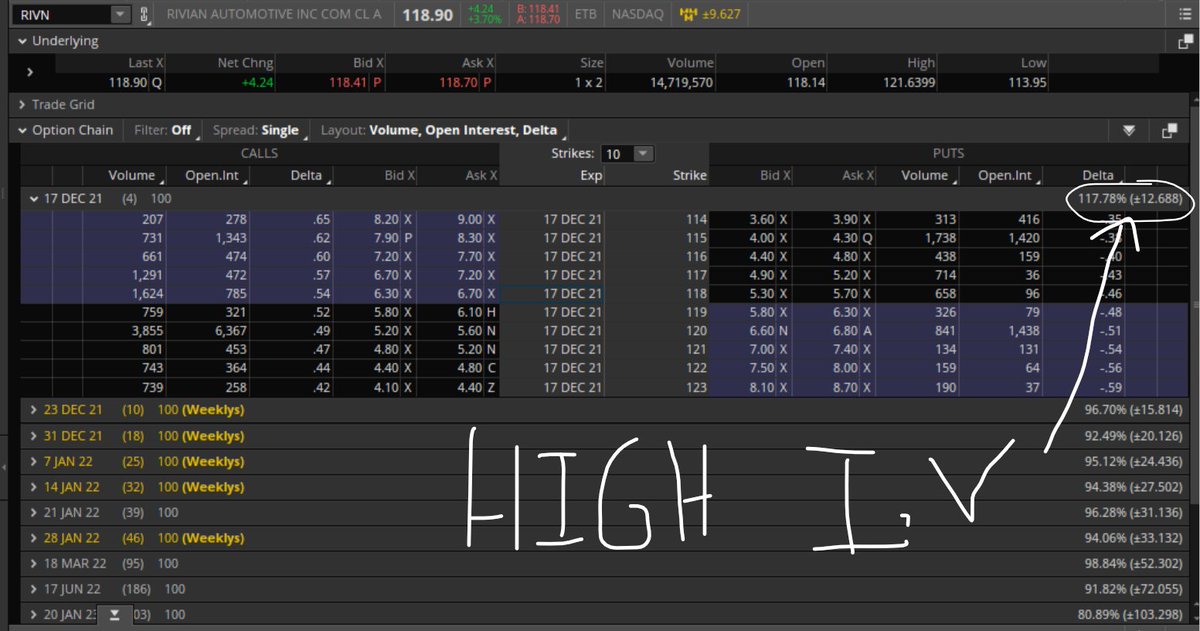
Task: Collapse the 17 DEC 21 expiration row
Action: tap(35, 198)
